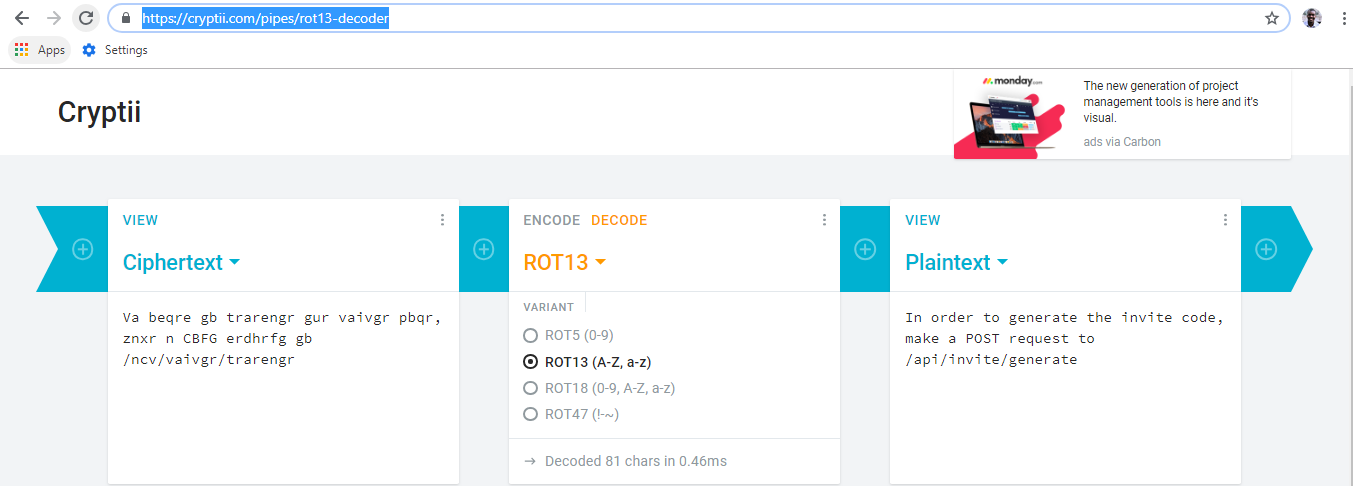Viewport: 1353px width, 486px height.
Task: Expand the Plaintext view type dropdown
Action: (956, 262)
